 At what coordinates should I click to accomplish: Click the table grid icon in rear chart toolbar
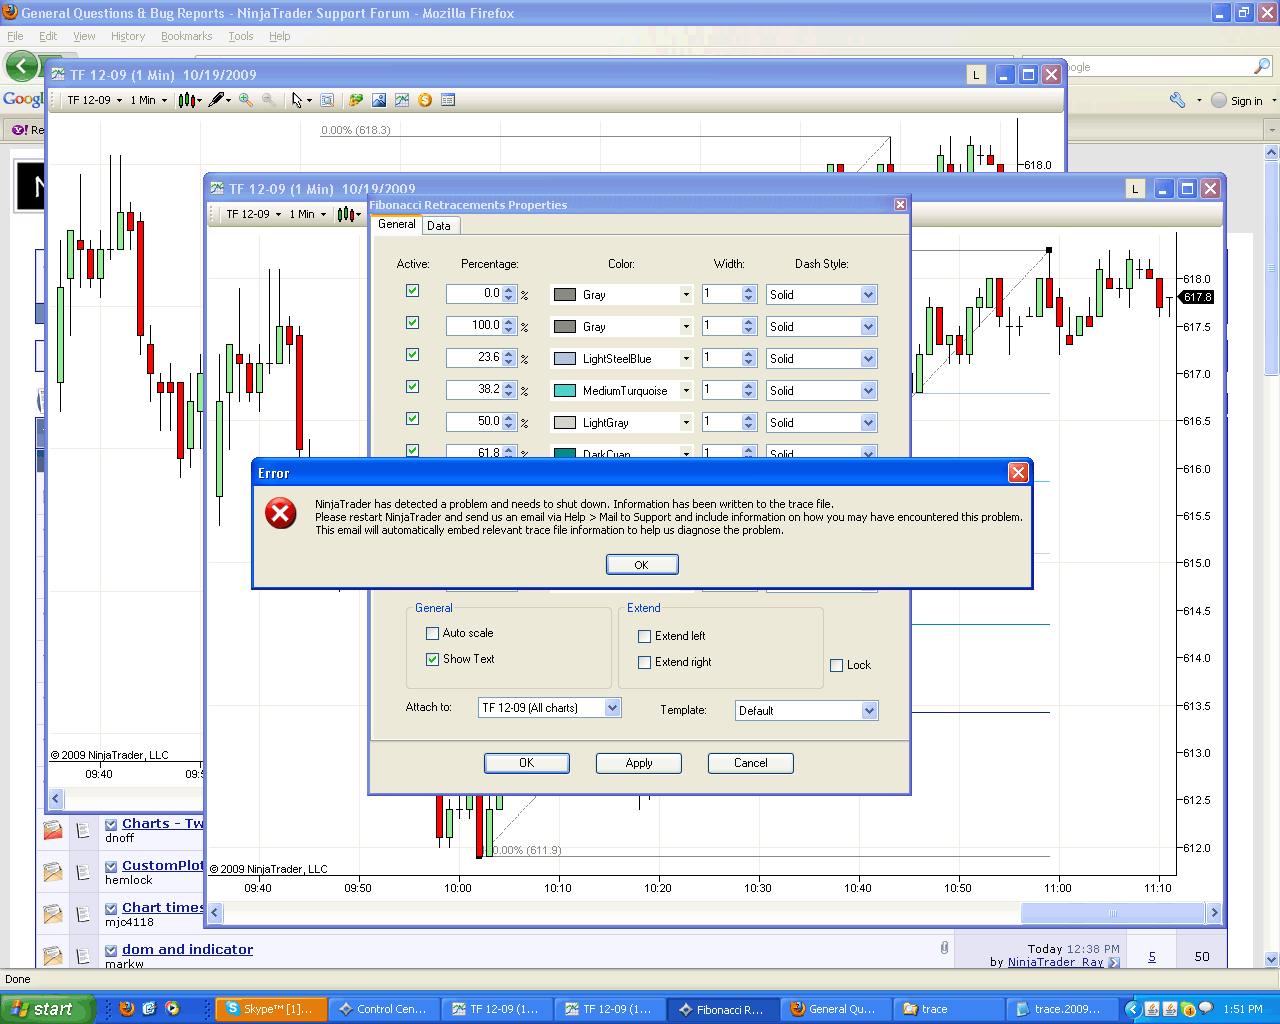448,100
